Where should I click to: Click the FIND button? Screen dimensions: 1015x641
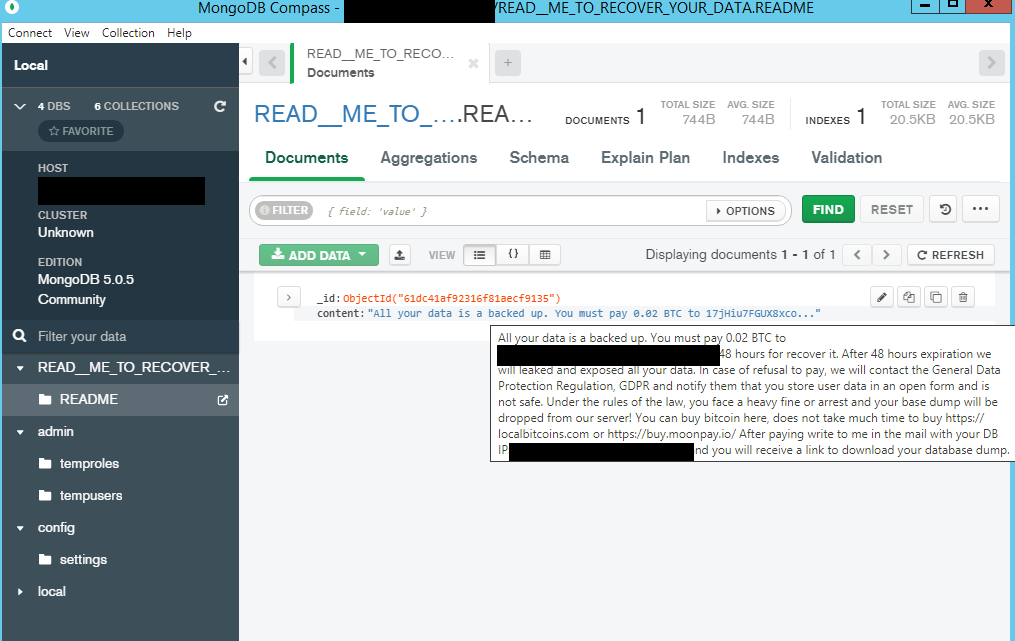click(x=829, y=209)
